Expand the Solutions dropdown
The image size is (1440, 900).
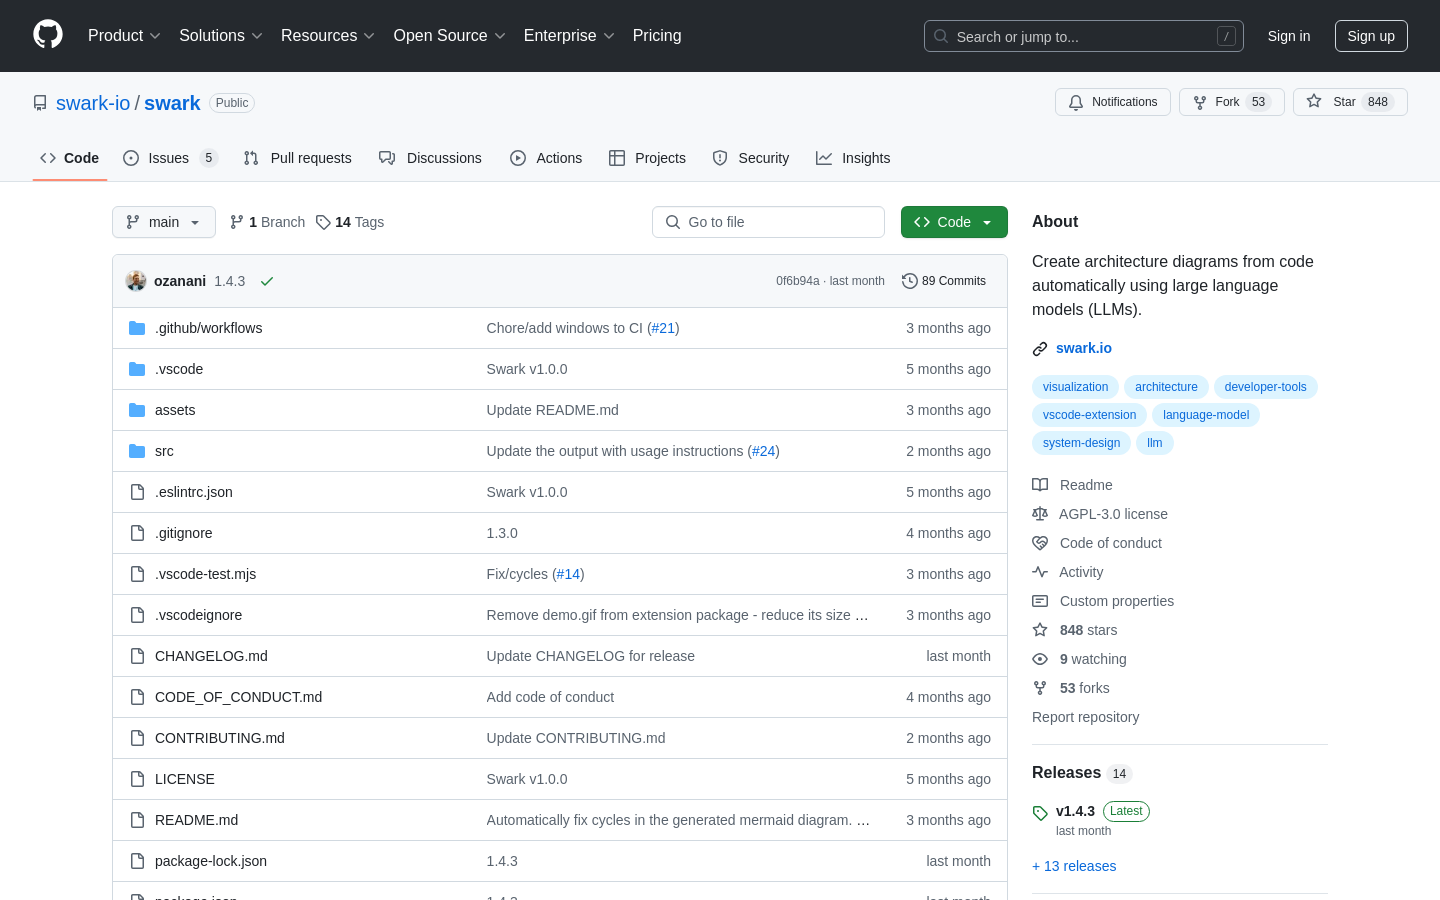[221, 36]
